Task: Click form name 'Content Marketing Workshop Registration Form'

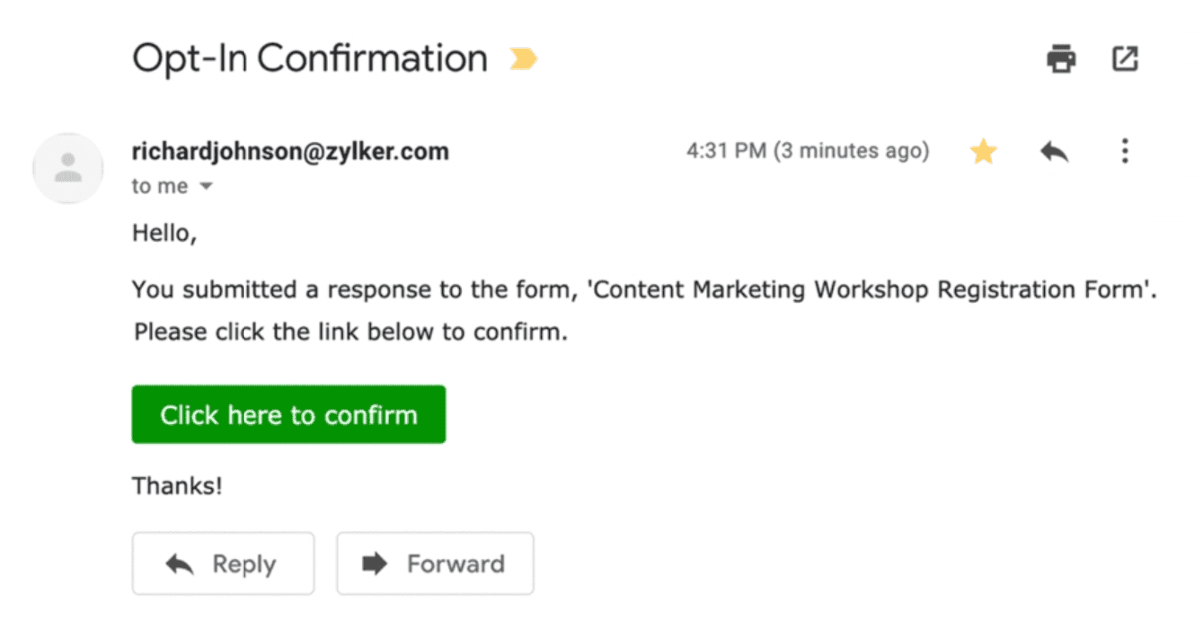Action: tap(870, 290)
